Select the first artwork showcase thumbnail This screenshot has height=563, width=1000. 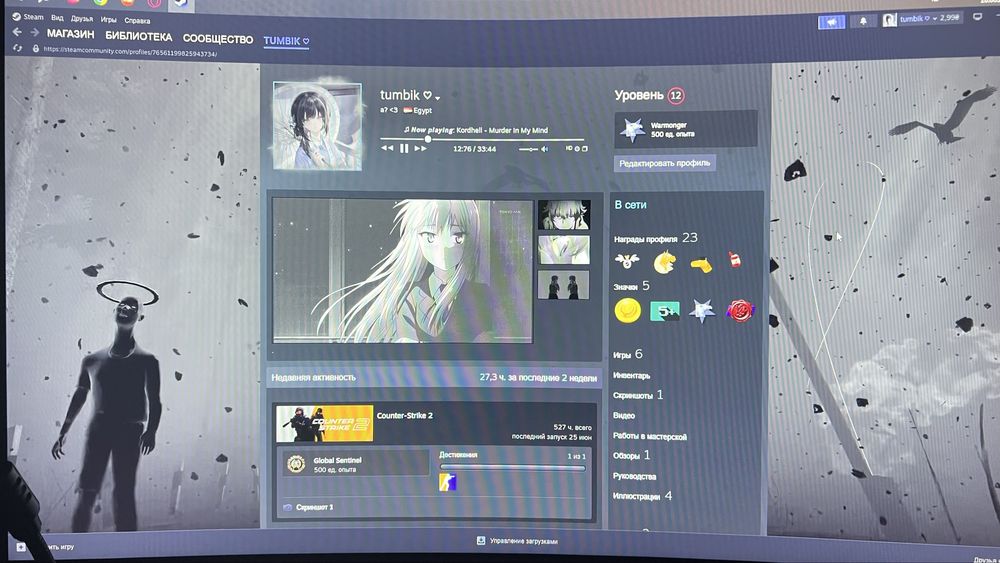click(x=564, y=215)
